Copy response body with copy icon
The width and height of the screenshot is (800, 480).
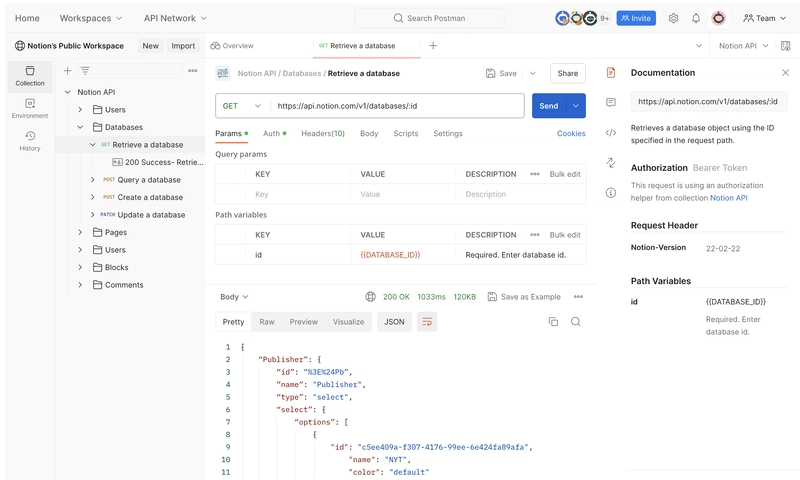pyautogui.click(x=553, y=322)
